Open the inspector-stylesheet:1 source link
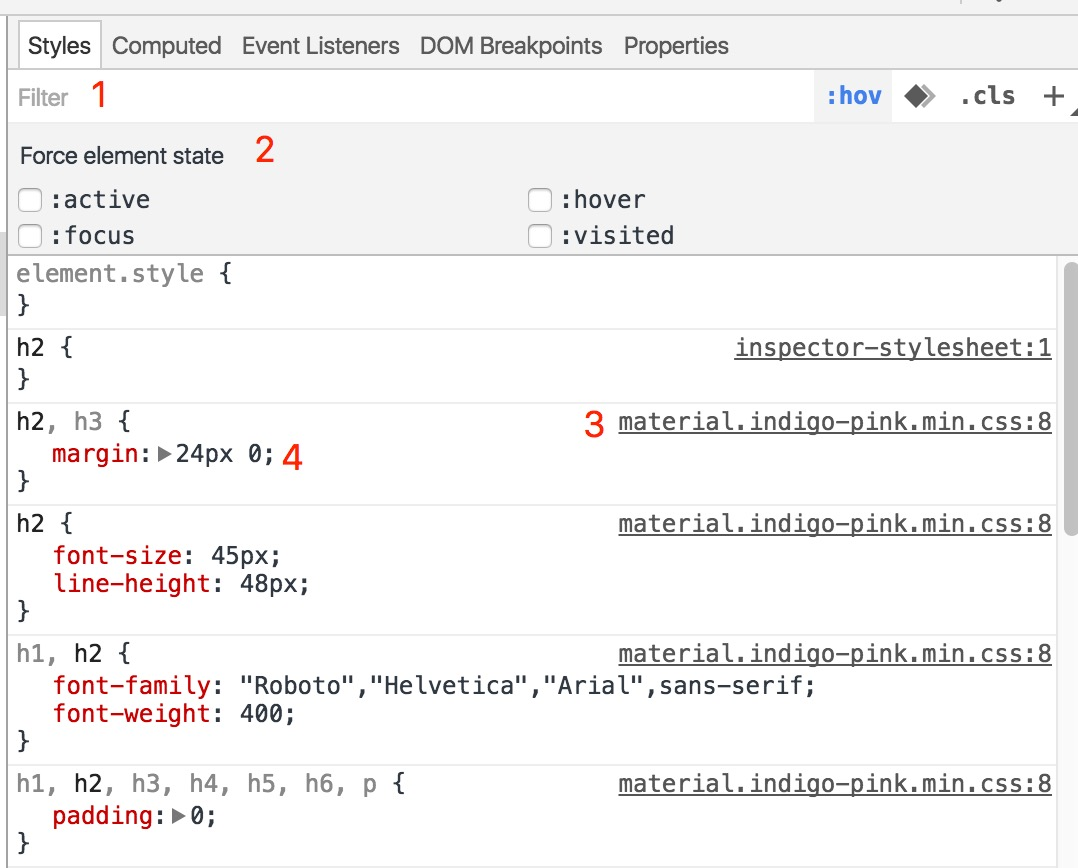The height and width of the screenshot is (868, 1078). pyautogui.click(x=892, y=348)
